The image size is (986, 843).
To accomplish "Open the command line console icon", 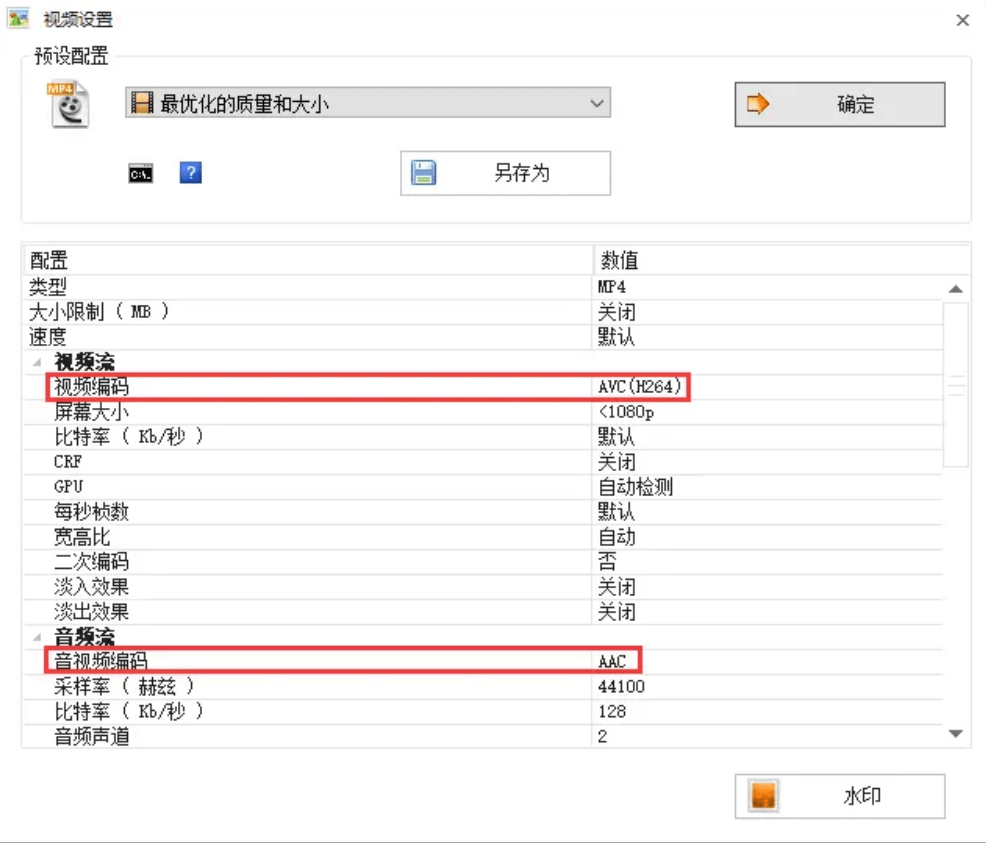I will [x=140, y=174].
